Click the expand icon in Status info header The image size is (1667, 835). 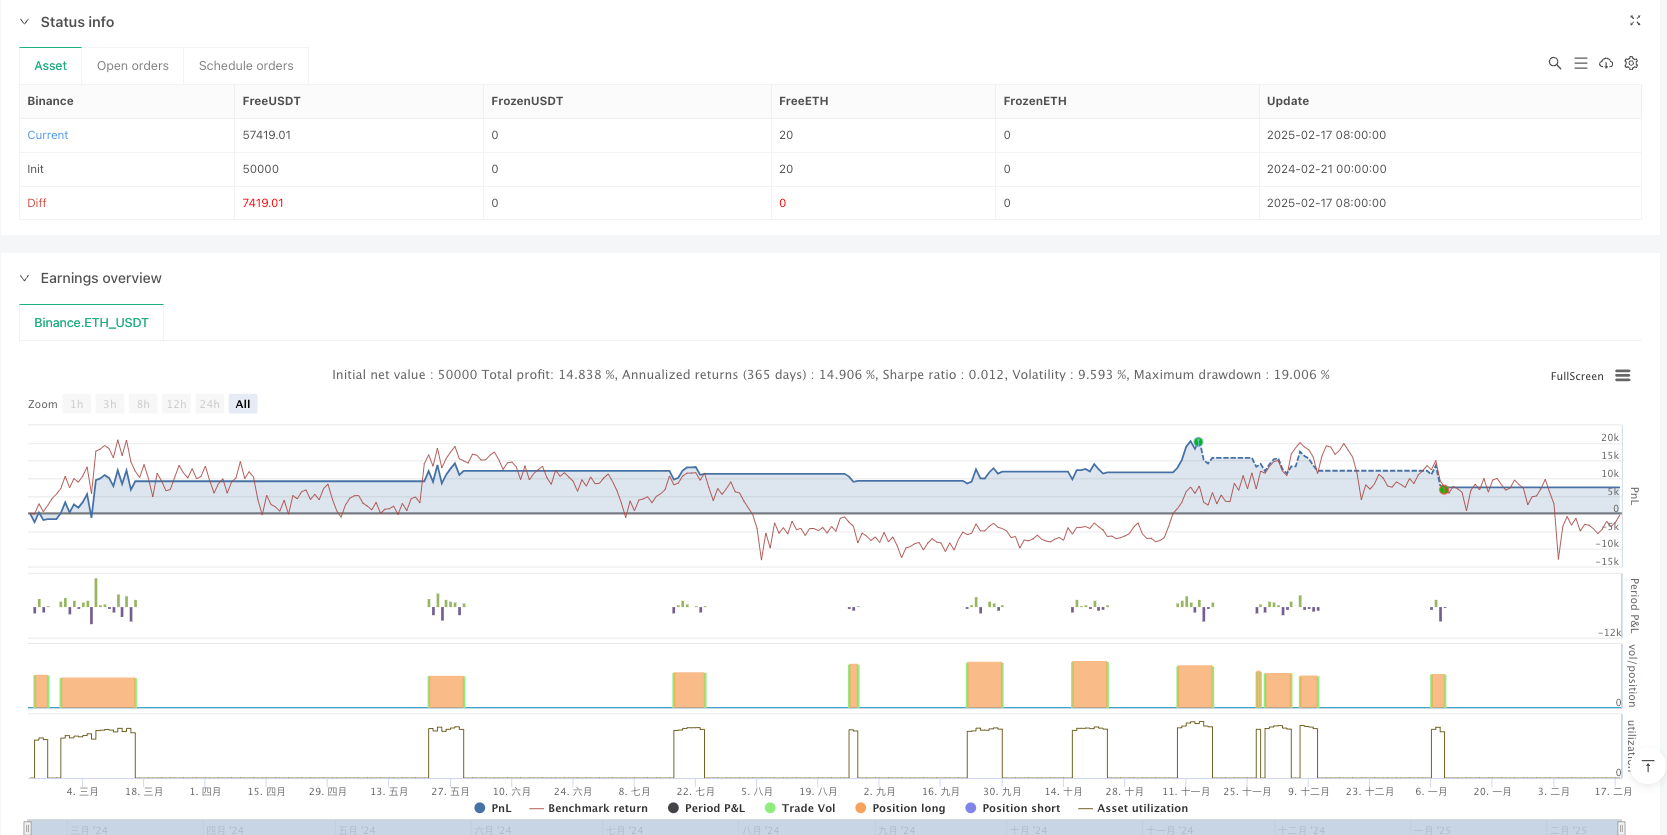(1635, 21)
